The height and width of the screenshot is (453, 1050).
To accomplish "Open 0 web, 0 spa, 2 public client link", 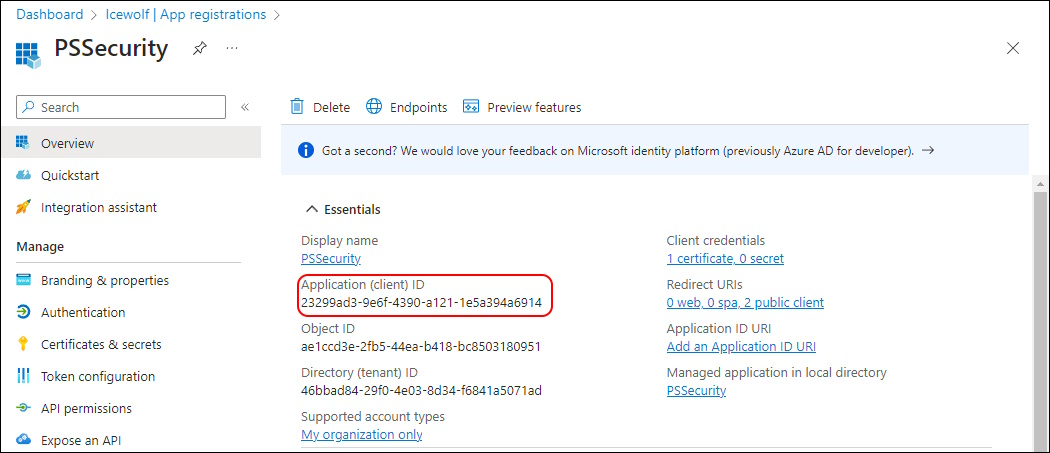I will pyautogui.click(x=745, y=303).
